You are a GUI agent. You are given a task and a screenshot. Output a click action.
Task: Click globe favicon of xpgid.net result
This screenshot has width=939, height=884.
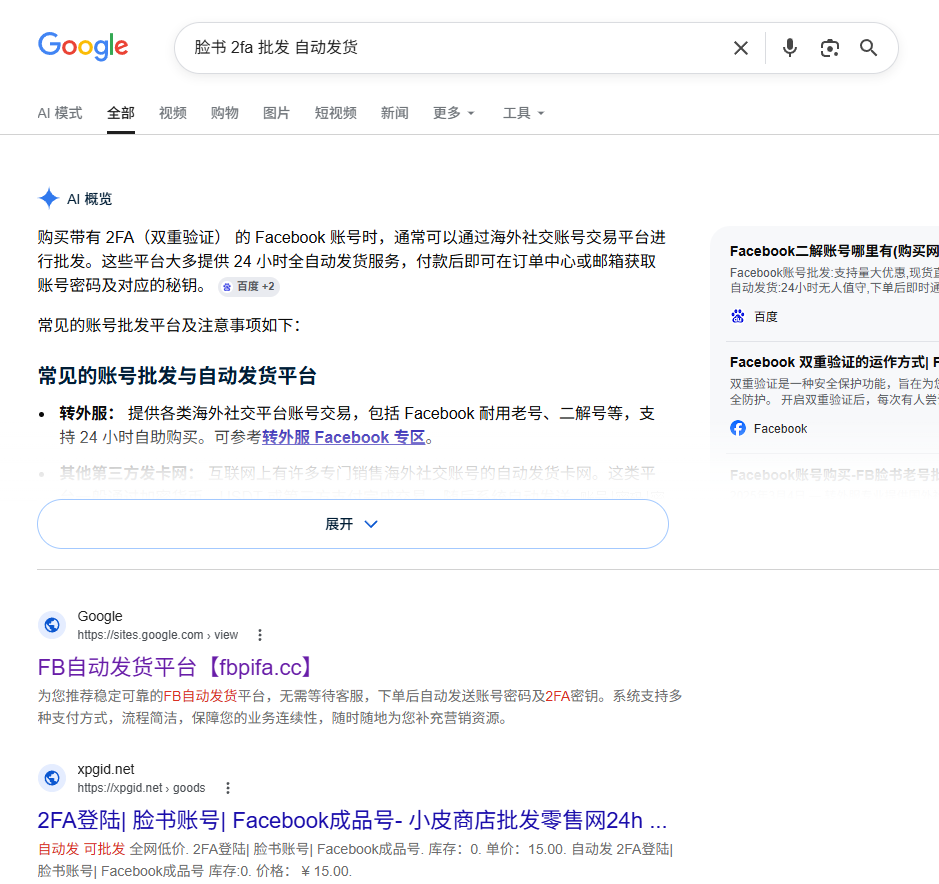[x=52, y=777]
